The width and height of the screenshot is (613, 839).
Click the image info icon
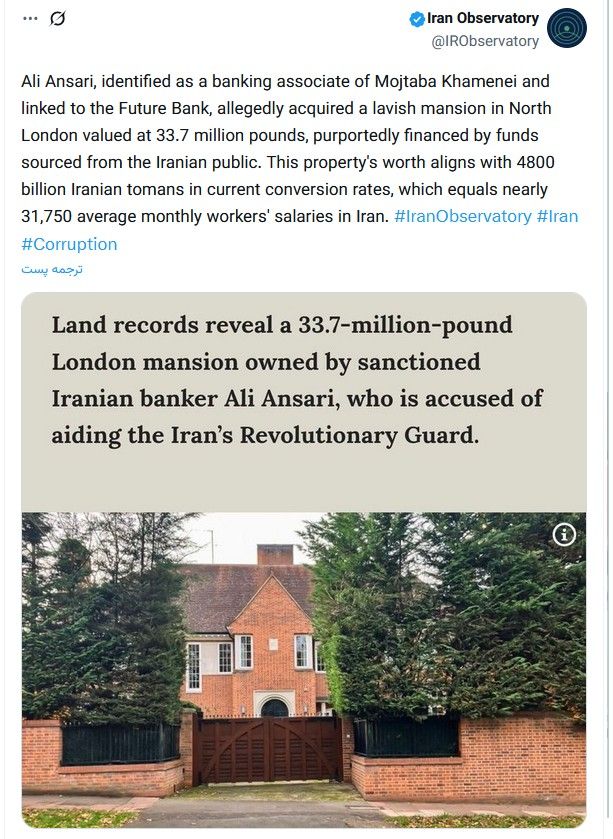coord(564,535)
